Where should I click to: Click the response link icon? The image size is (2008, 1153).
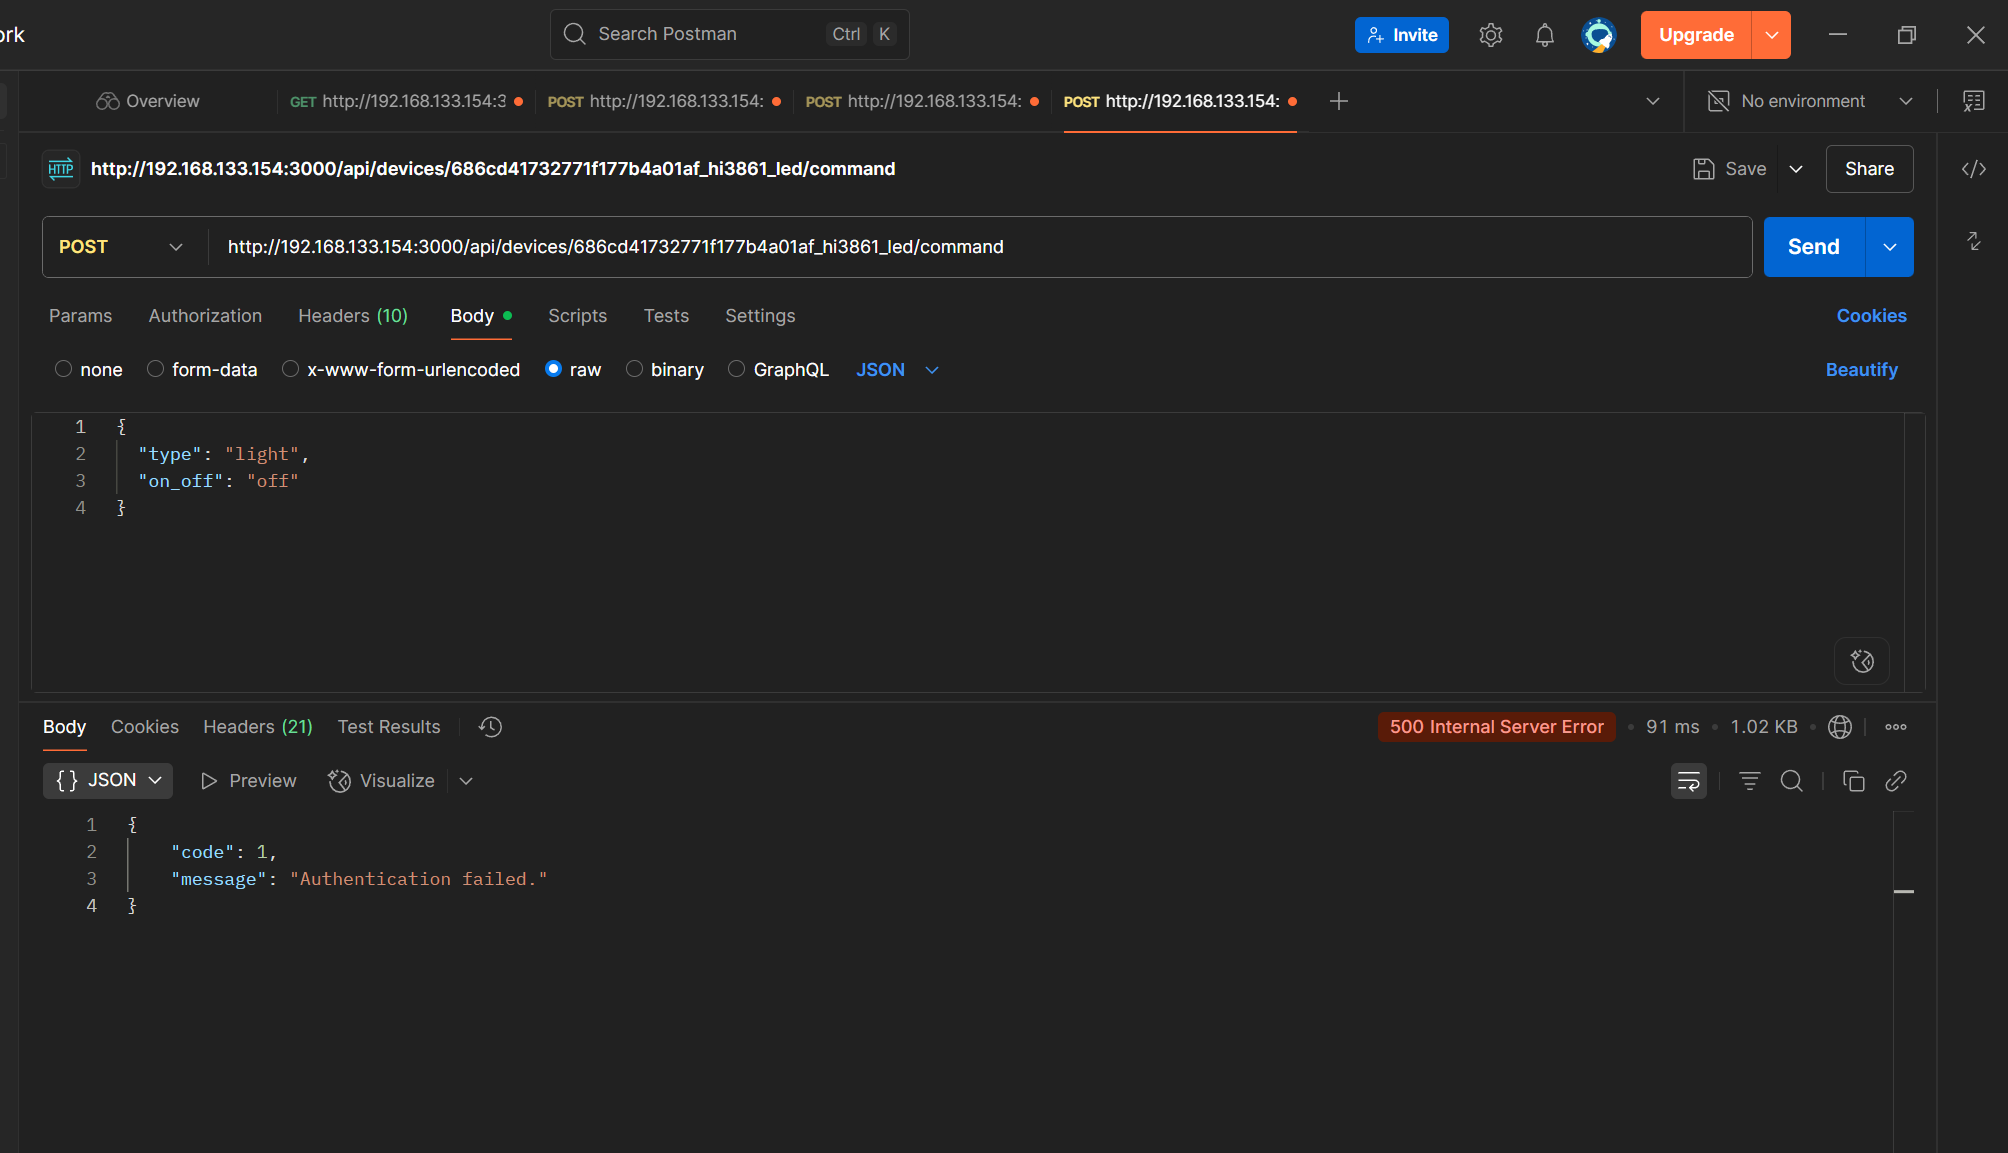coord(1895,781)
